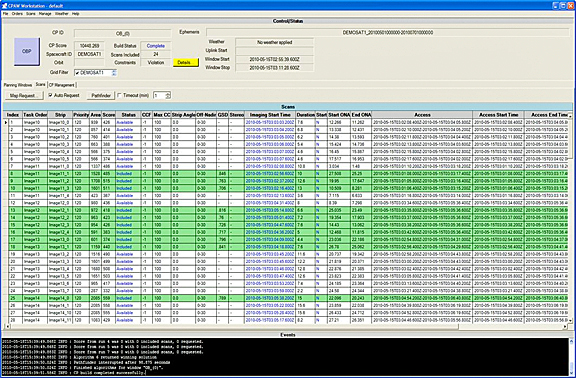Click the Build Status value Complete

pyautogui.click(x=156, y=46)
